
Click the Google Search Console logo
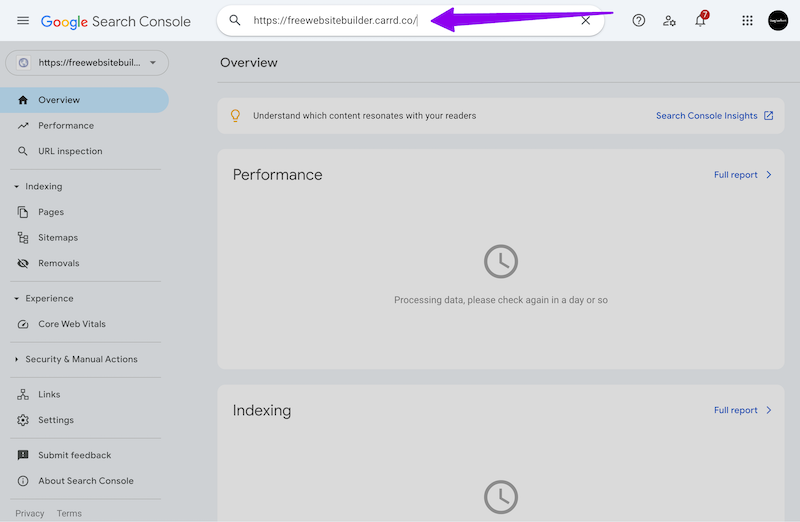(116, 21)
